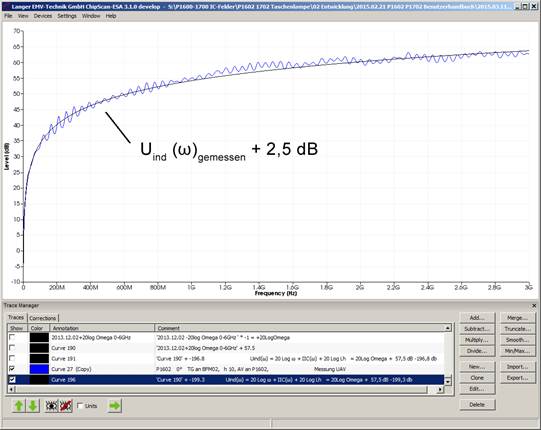The image size is (541, 430).
Task: Click the Min/Max... button
Action: 518,351
